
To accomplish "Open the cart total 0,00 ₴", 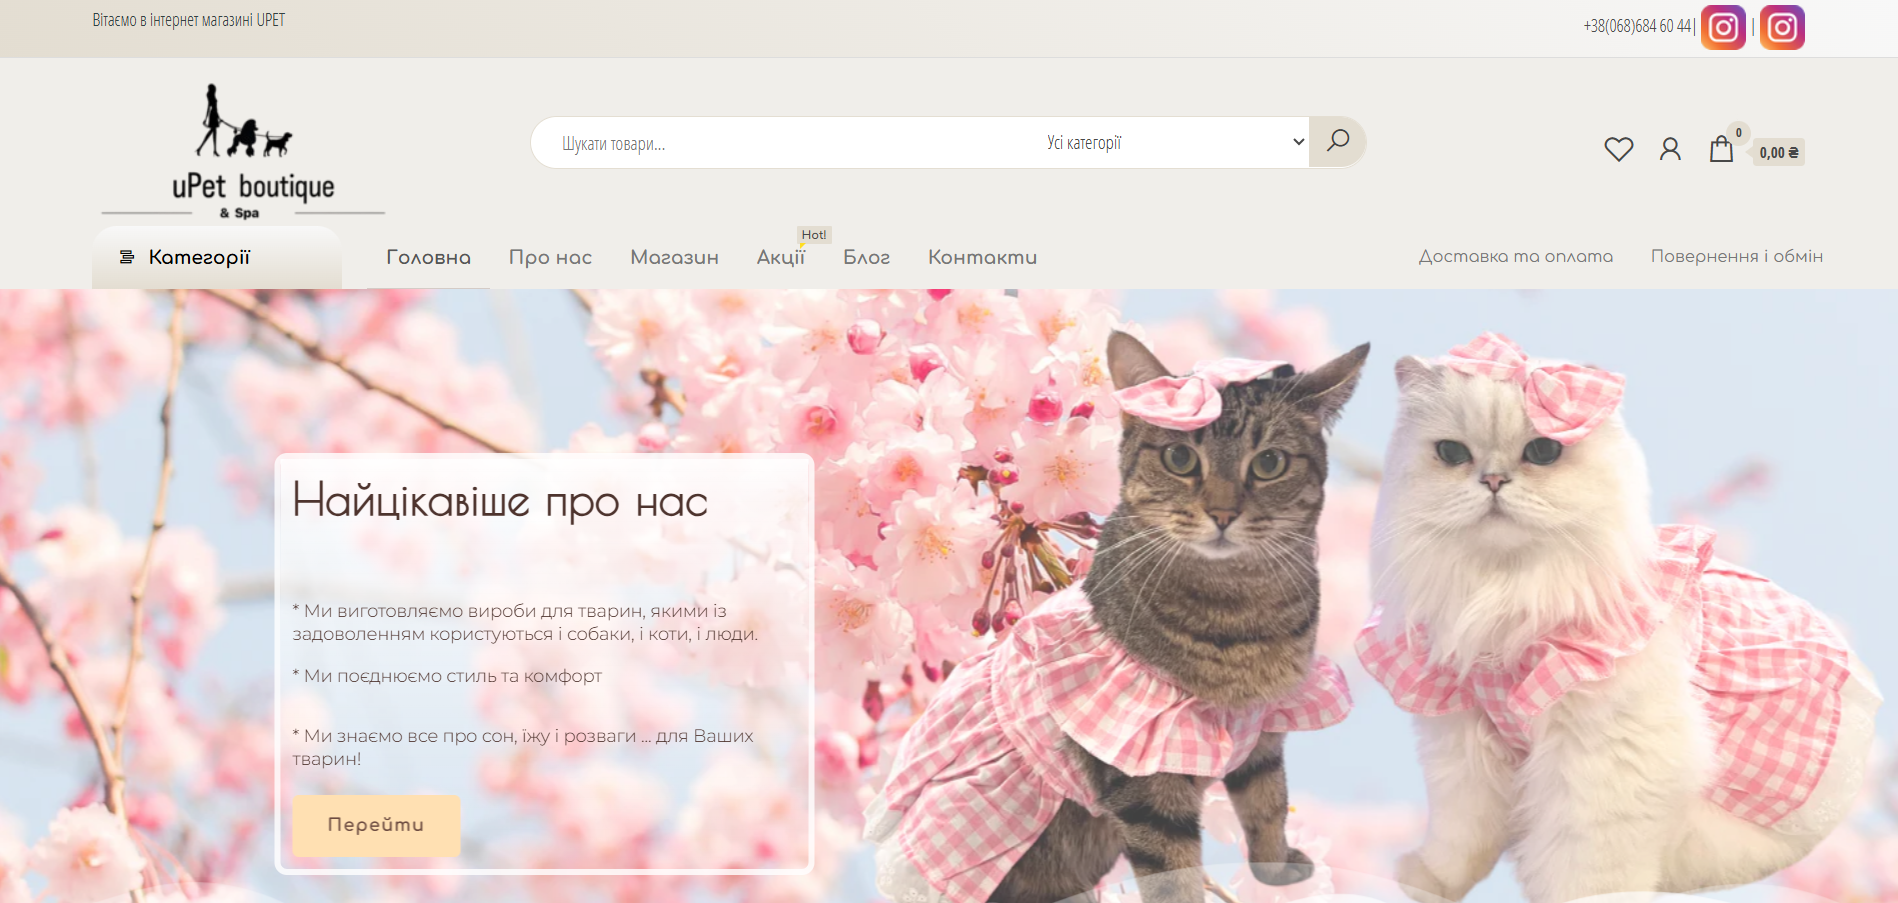I will pyautogui.click(x=1778, y=152).
